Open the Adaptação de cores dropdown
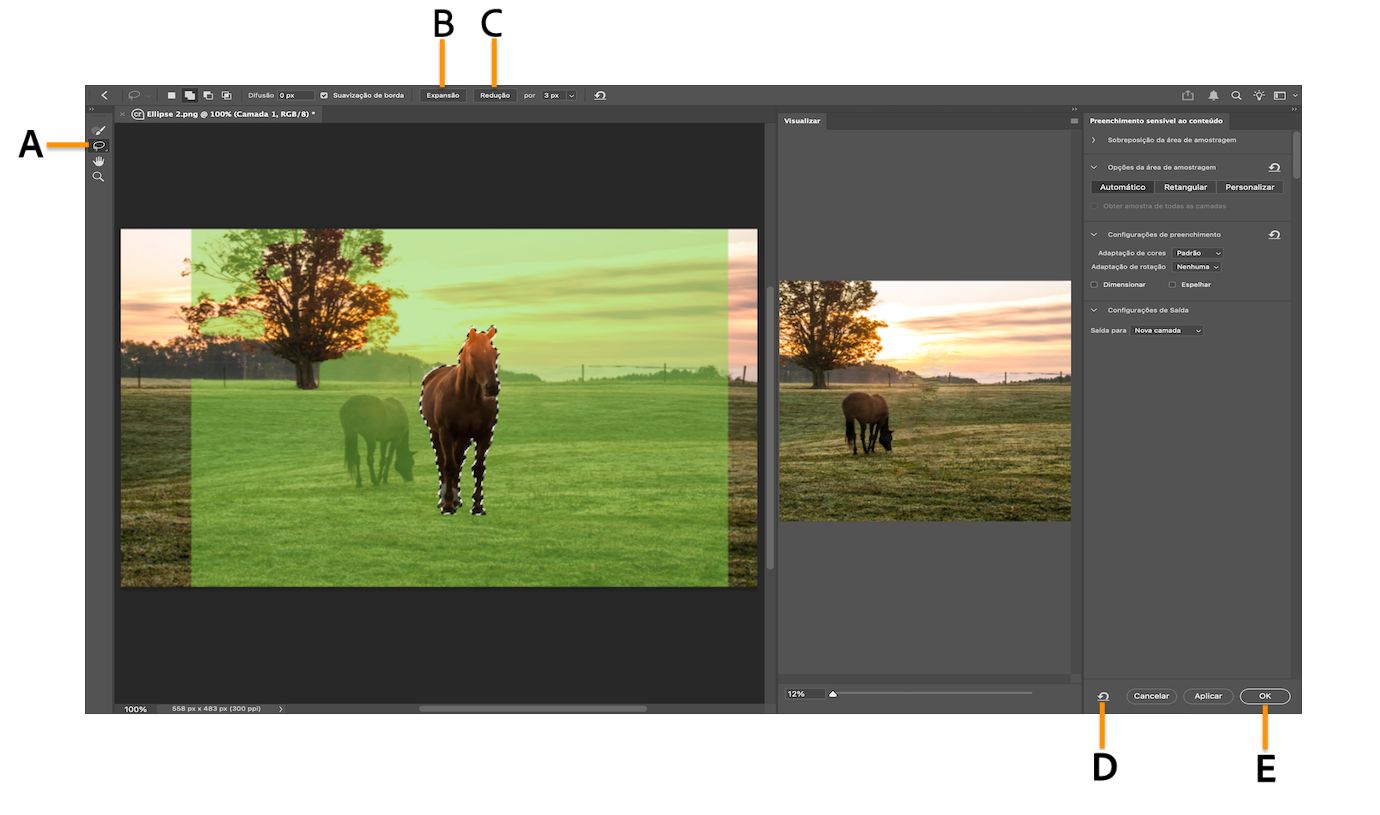1380x815 pixels. coord(1200,252)
